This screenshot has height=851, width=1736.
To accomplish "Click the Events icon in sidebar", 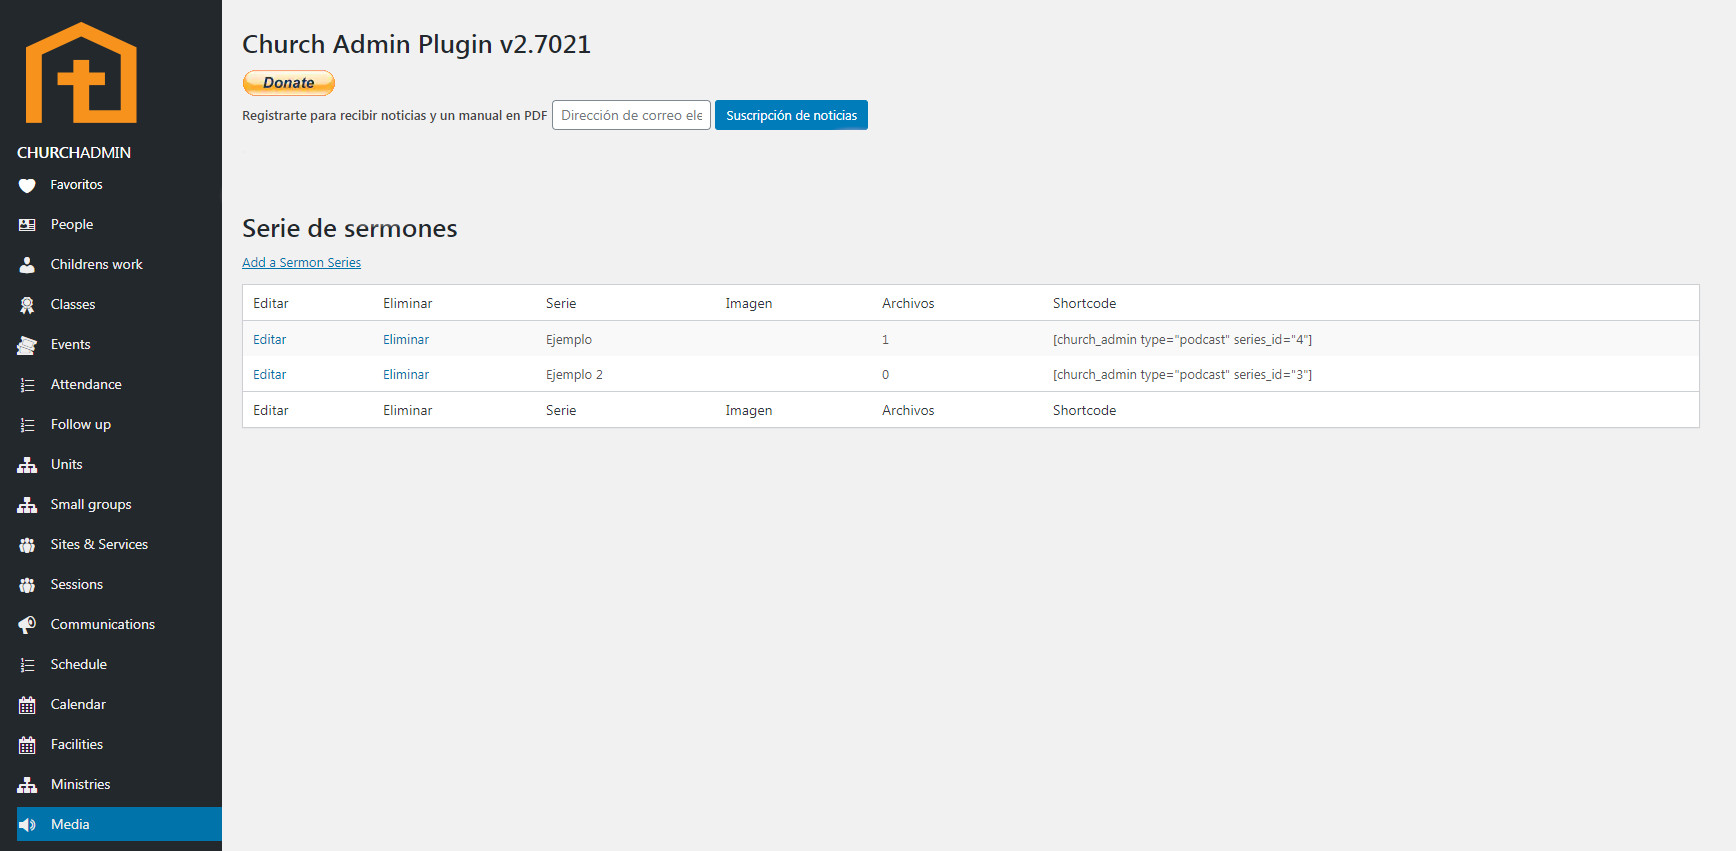I will click(27, 345).
